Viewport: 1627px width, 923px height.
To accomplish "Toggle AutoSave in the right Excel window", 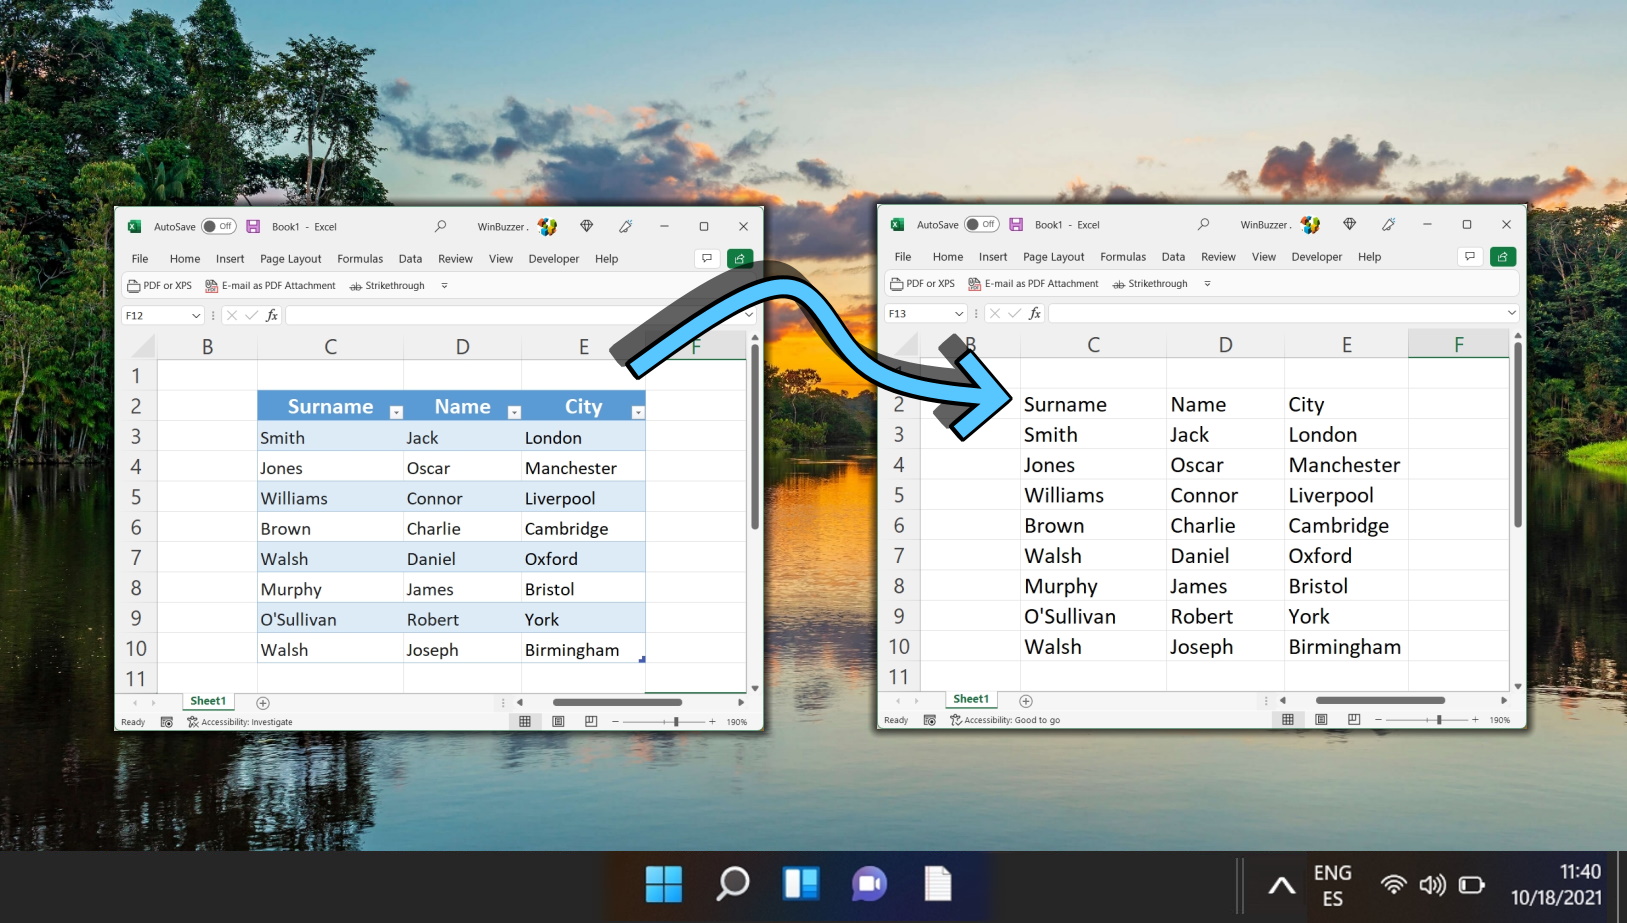I will [980, 225].
